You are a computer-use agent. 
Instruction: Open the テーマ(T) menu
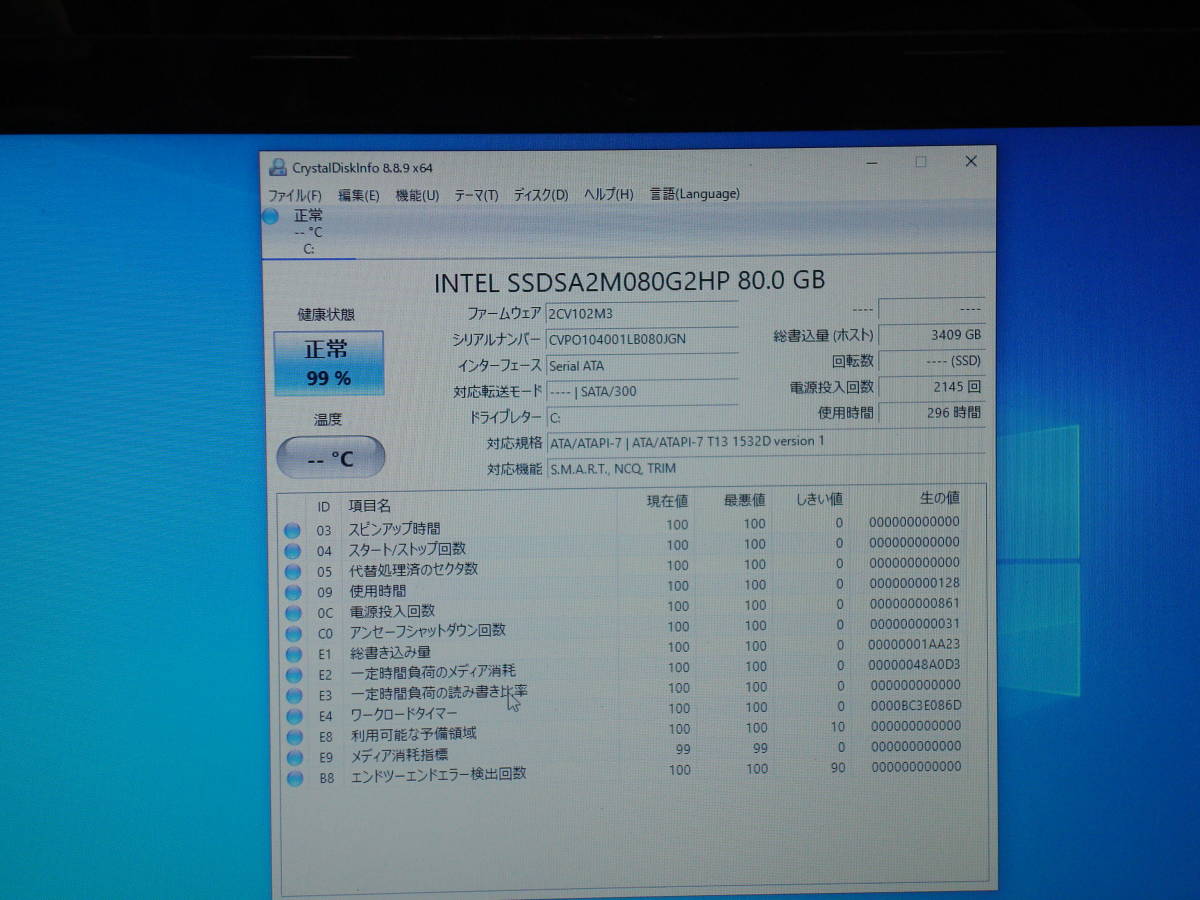[x=476, y=195]
